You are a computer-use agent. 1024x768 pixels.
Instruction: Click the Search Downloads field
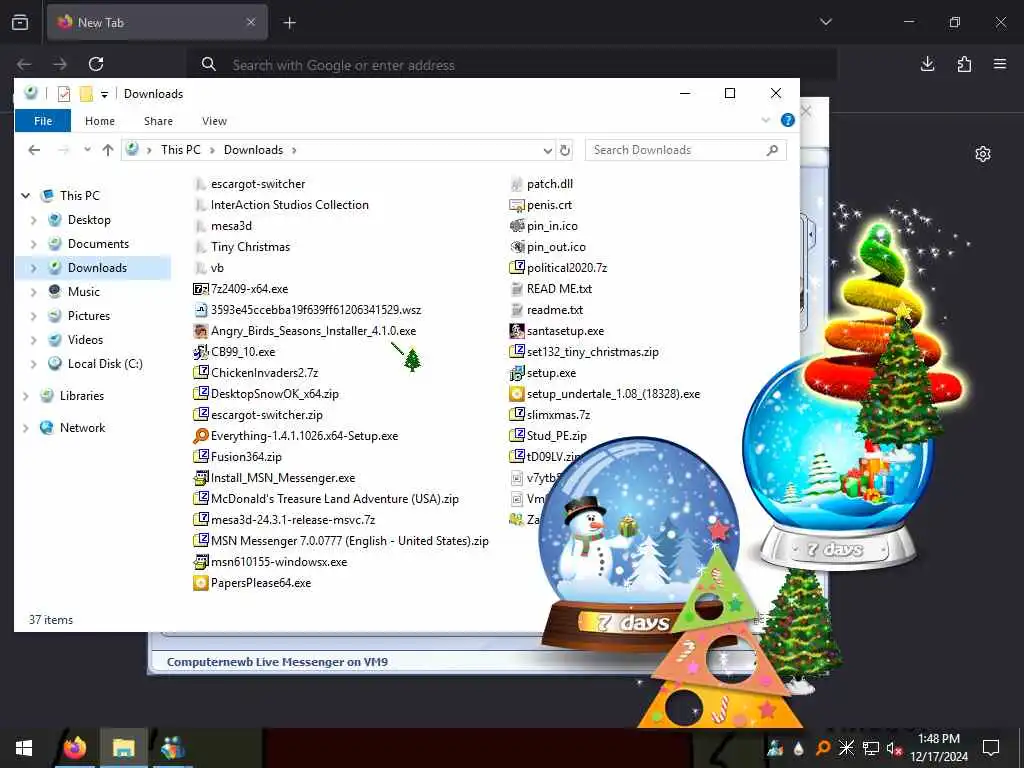685,150
